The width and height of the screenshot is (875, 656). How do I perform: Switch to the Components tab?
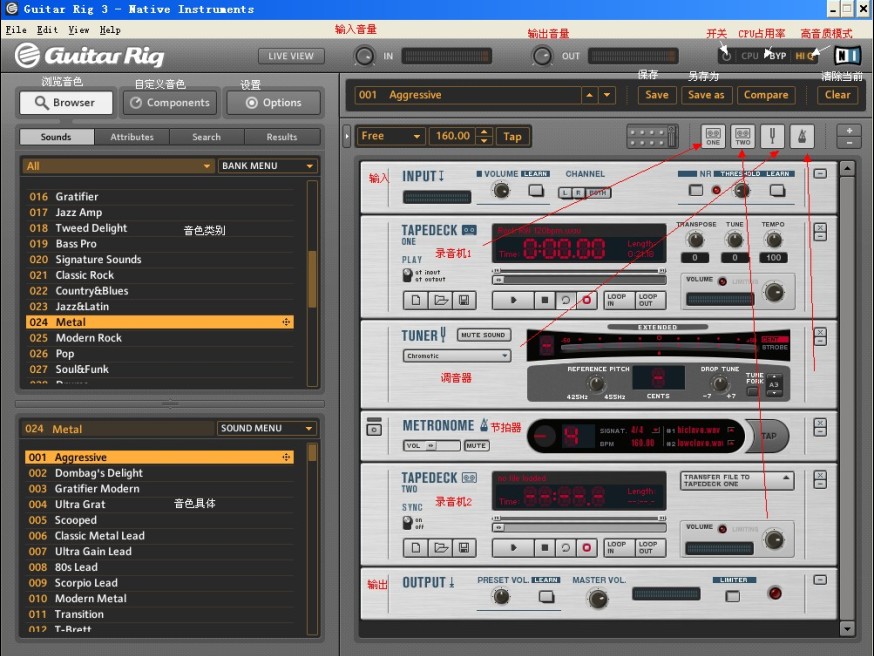coord(170,103)
